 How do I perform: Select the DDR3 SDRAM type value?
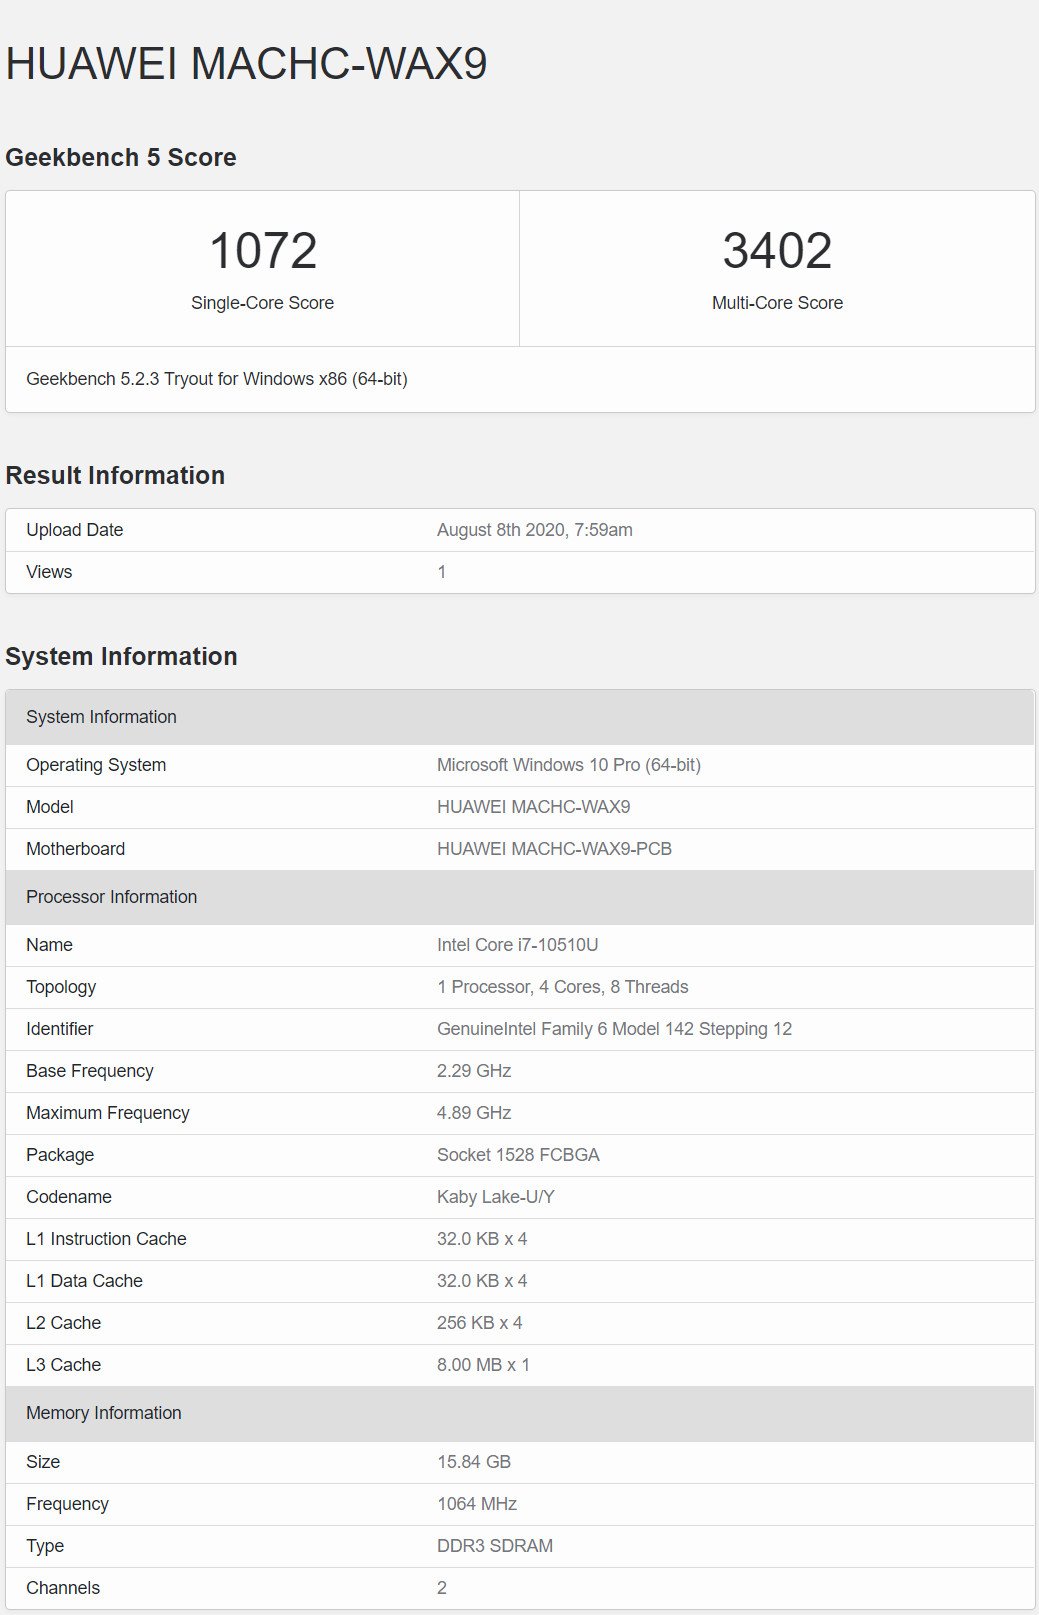tap(495, 1546)
